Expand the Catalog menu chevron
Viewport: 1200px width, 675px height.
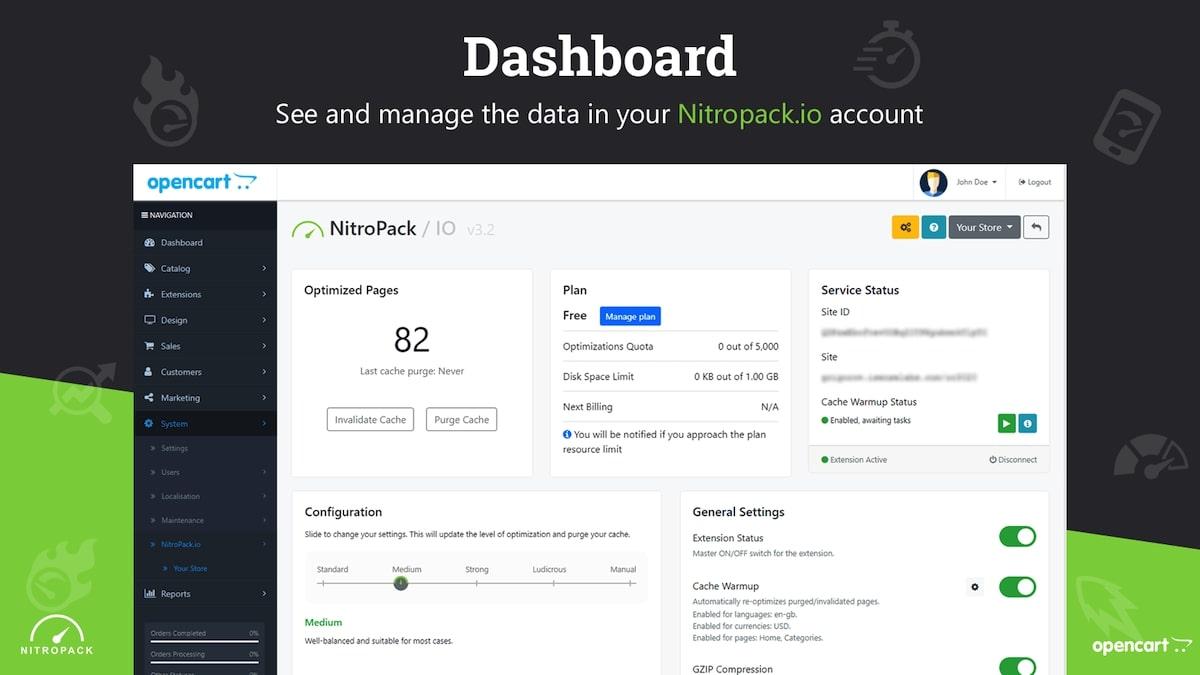[264, 268]
